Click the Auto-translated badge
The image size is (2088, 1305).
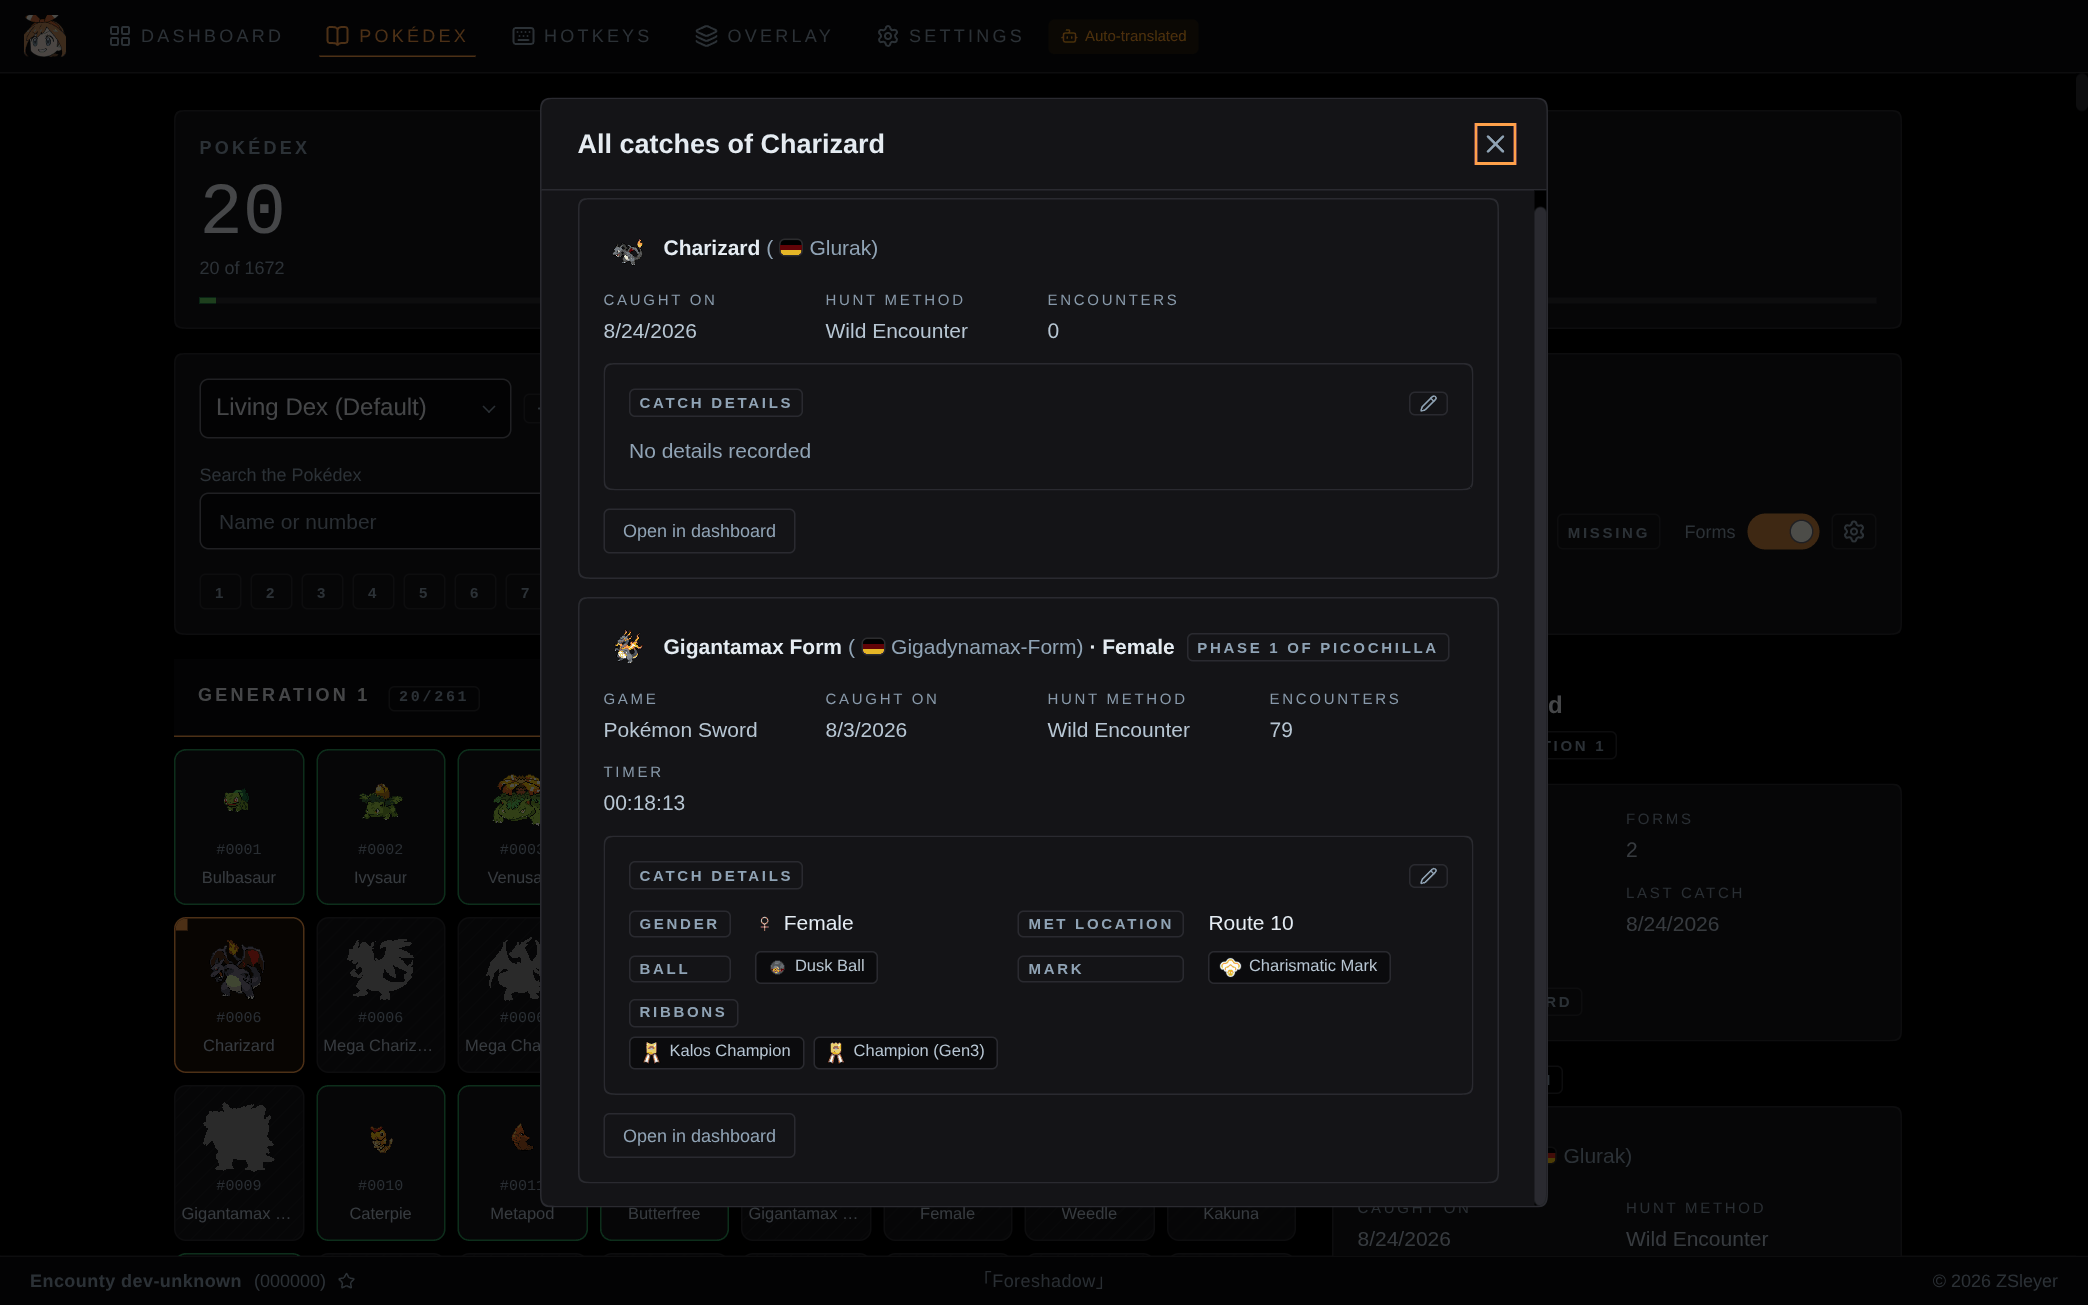(1123, 36)
